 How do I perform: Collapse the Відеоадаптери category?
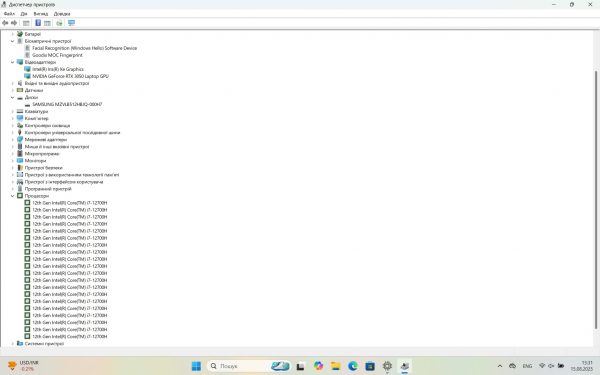[x=12, y=62]
